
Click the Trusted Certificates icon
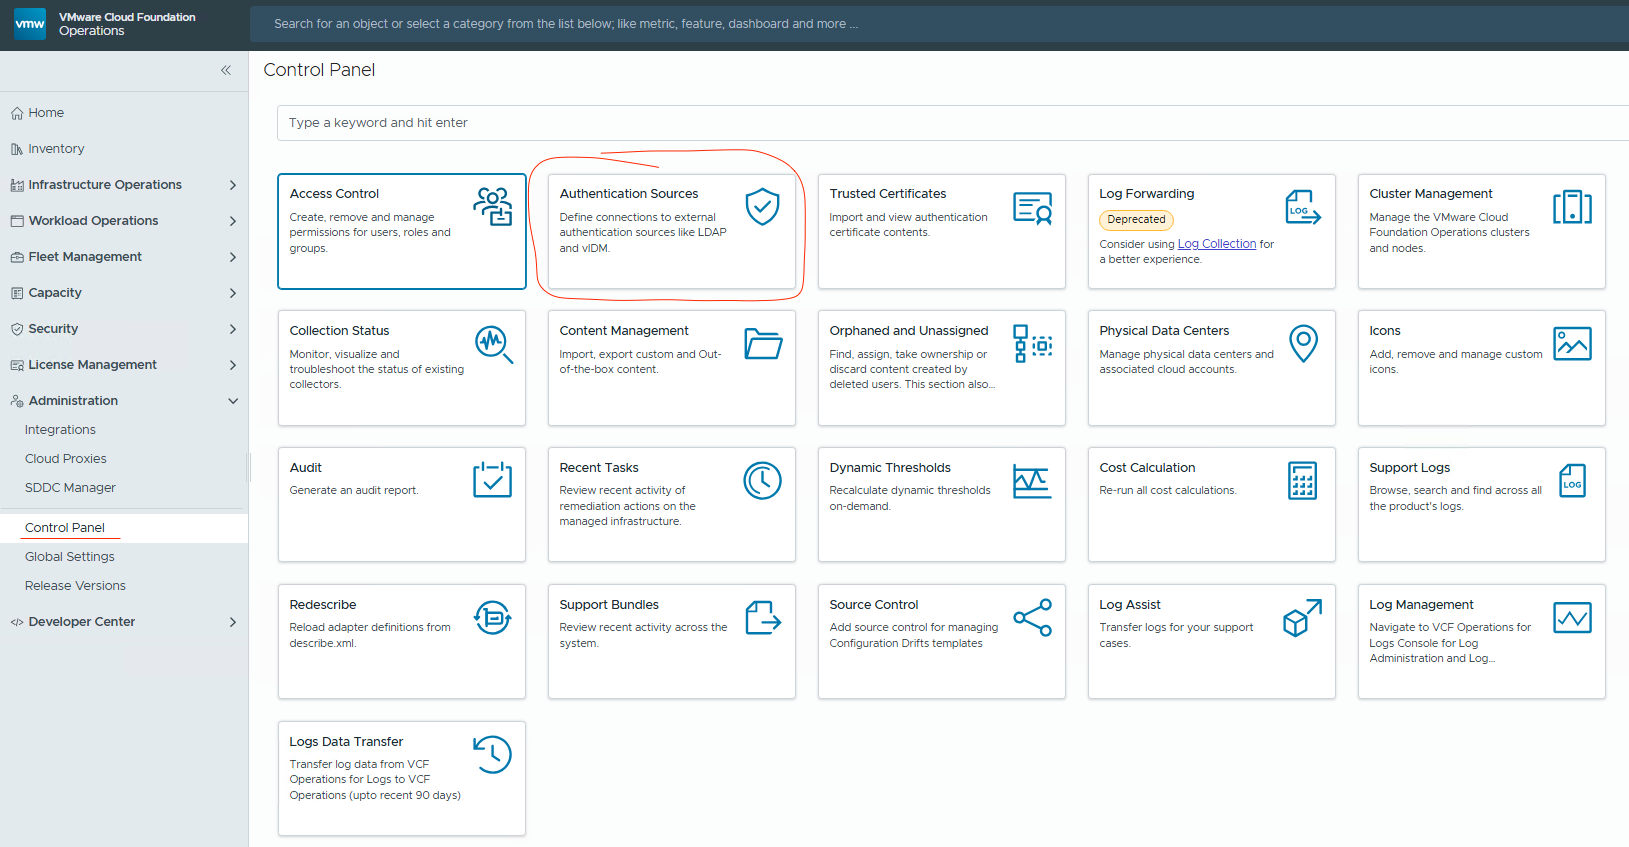[1032, 208]
